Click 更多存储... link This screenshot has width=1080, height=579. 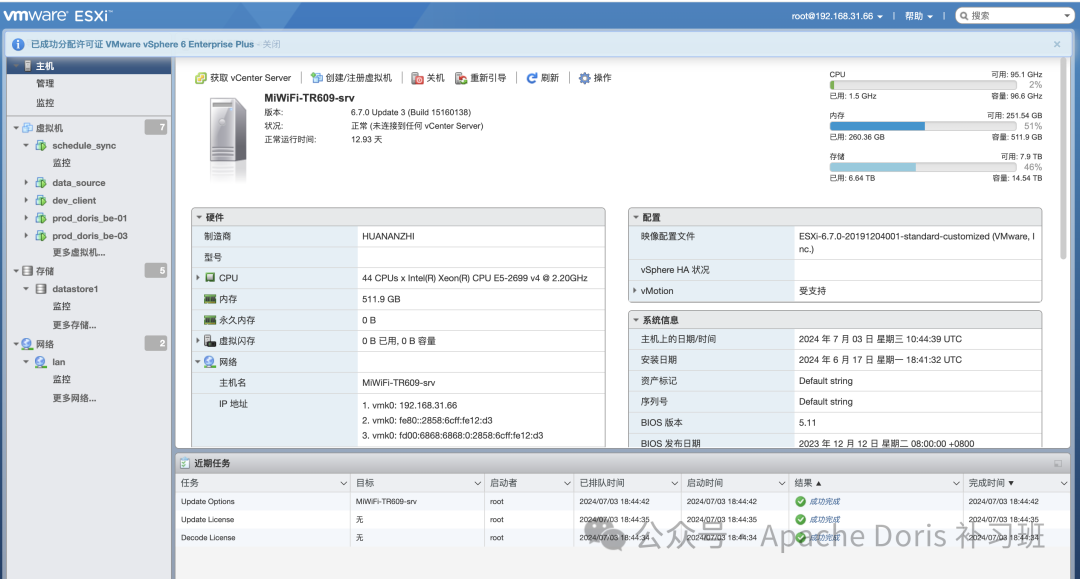click(x=74, y=325)
